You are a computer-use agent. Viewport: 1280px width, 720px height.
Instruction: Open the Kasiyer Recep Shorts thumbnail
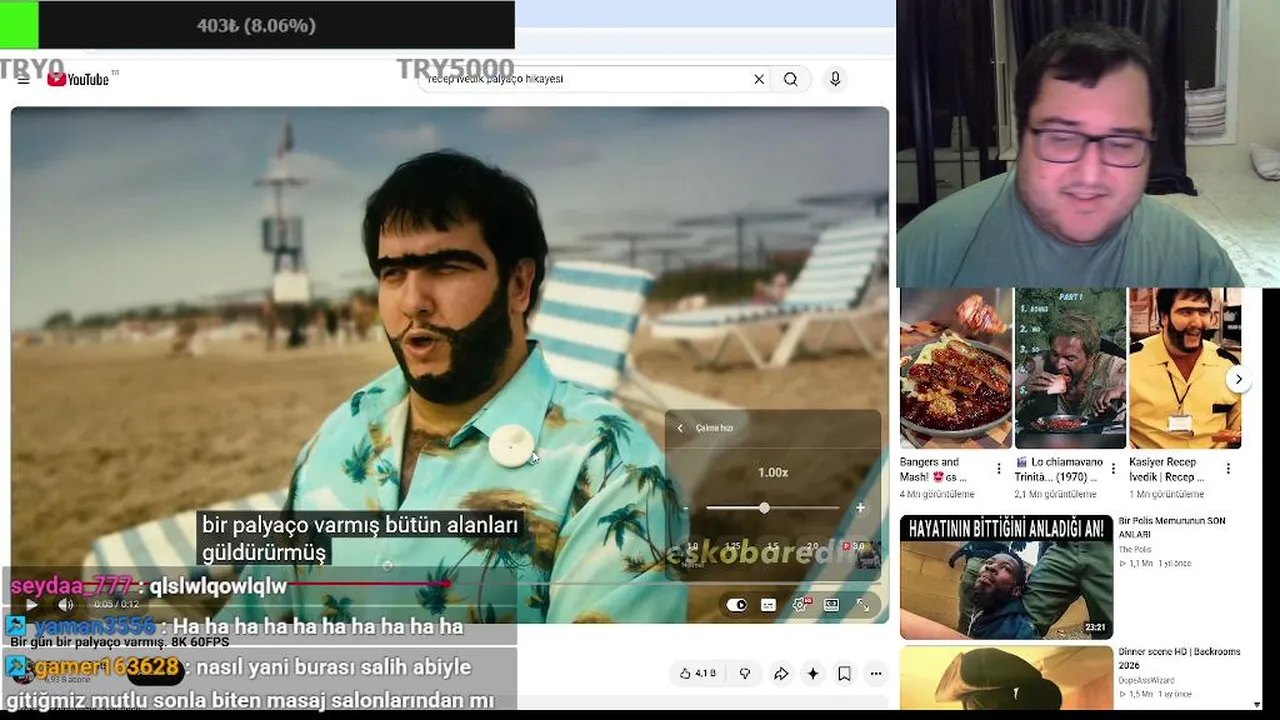[x=1185, y=368]
